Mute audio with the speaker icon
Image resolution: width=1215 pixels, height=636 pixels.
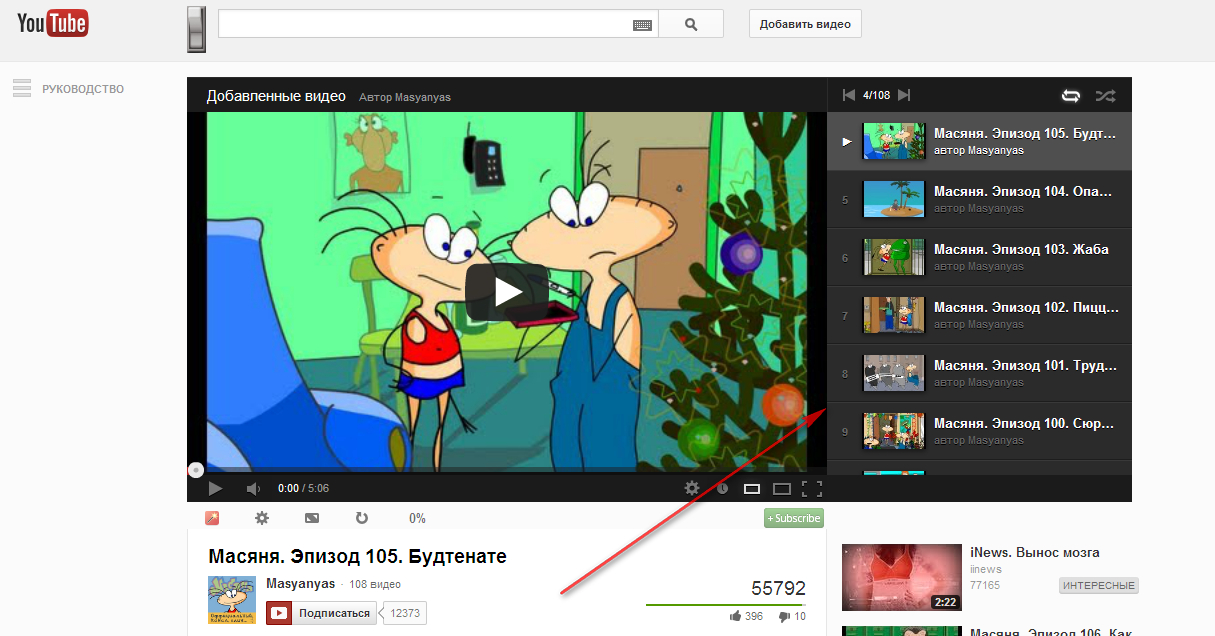click(253, 488)
